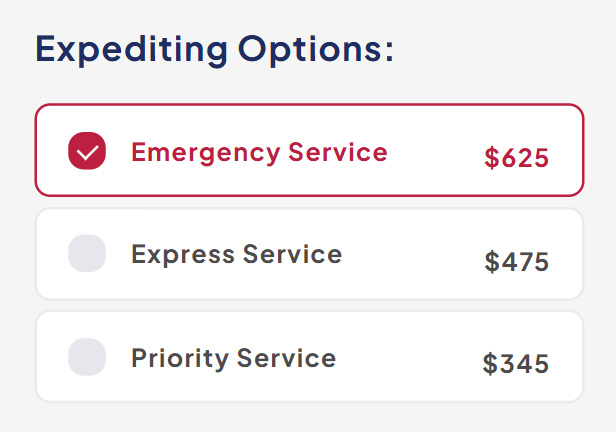Click the white checkmark icon in red box
Image resolution: width=616 pixels, height=432 pixels.
click(87, 152)
